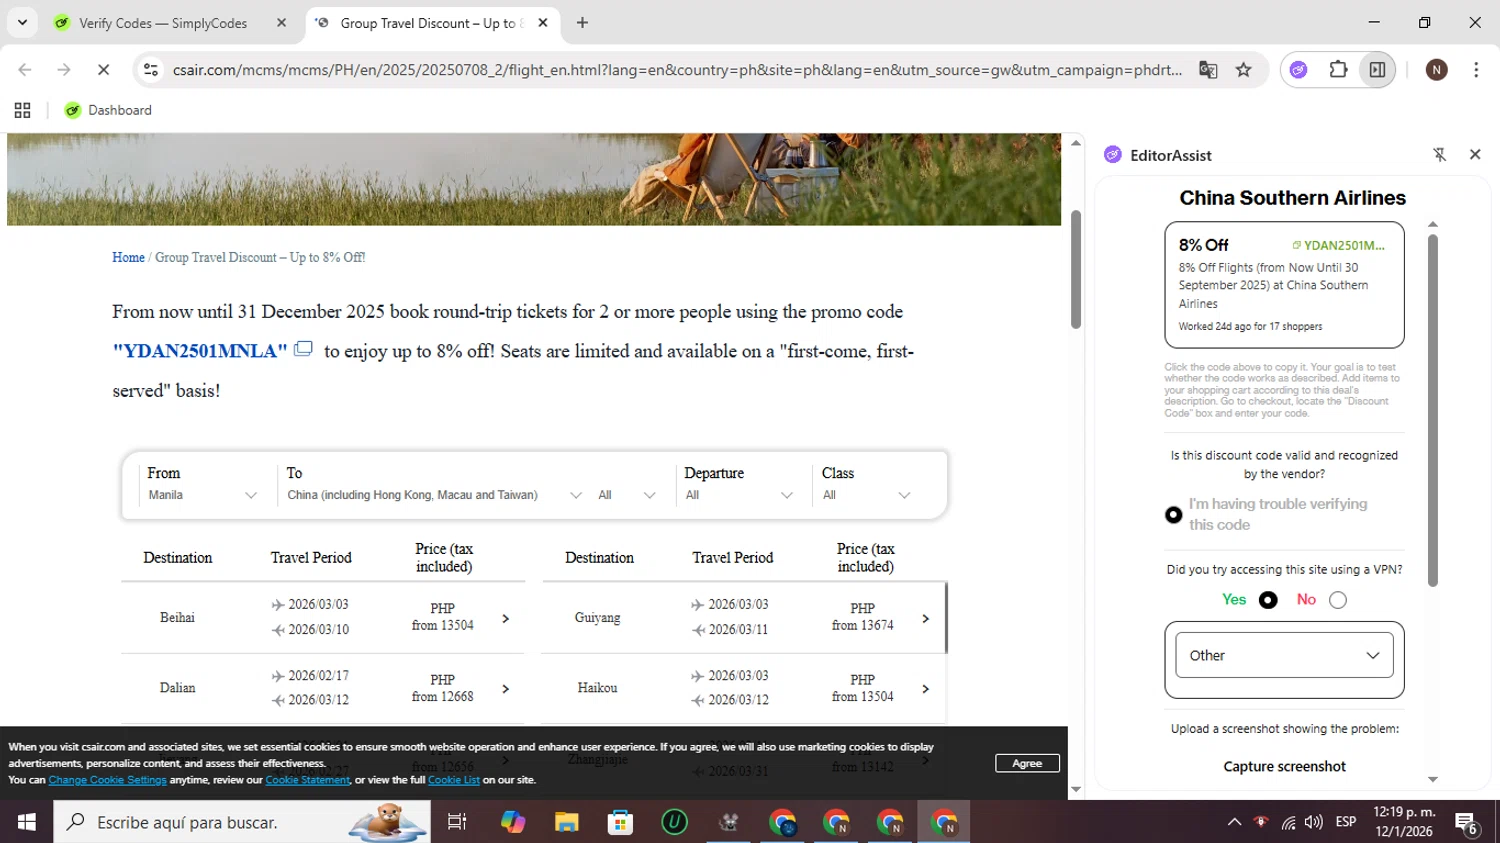1500x843 pixels.
Task: Switch ESP keyboard language indicator
Action: click(x=1346, y=822)
